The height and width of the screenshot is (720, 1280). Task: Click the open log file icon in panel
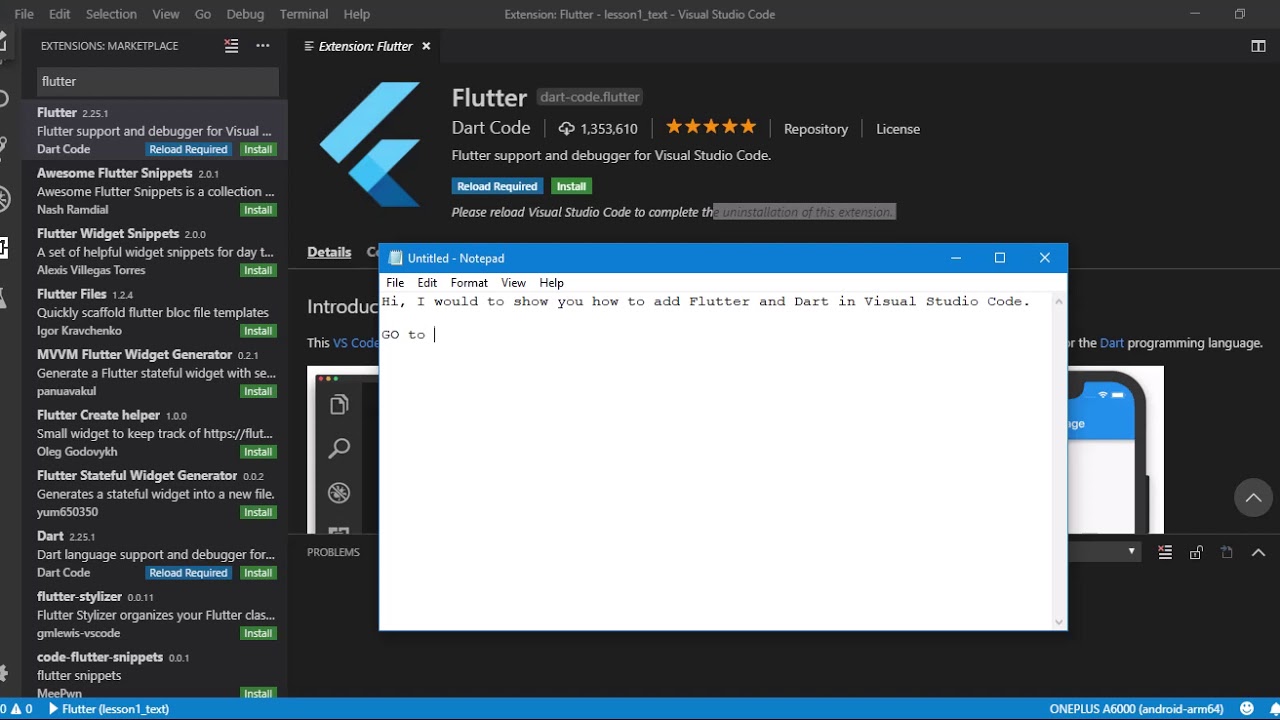1227,552
